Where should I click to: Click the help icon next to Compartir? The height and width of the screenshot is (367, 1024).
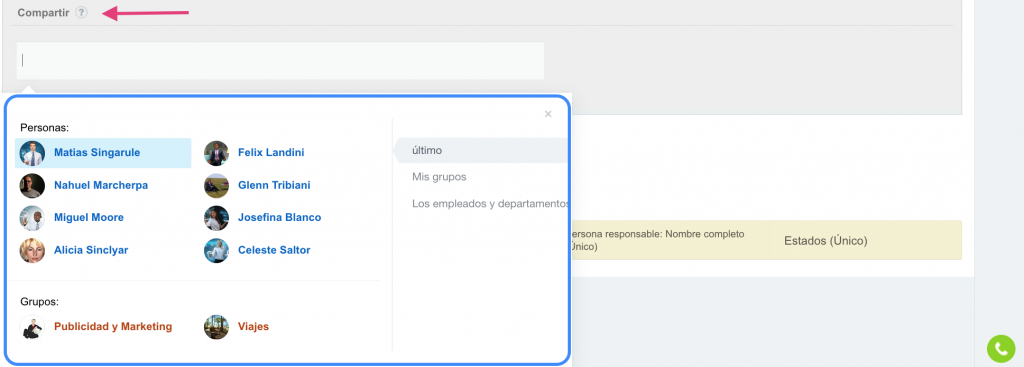(x=81, y=12)
